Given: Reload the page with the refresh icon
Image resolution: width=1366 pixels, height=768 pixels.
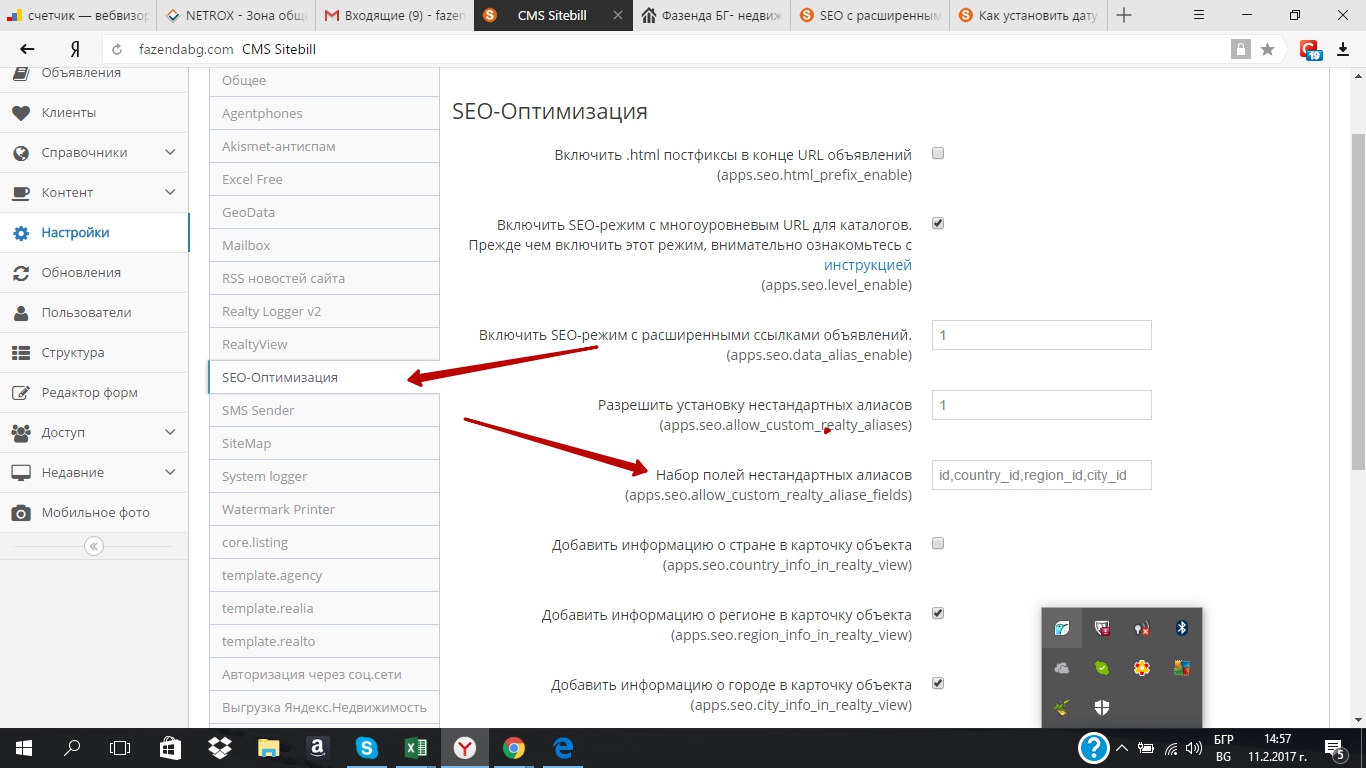Looking at the screenshot, I should (x=117, y=49).
